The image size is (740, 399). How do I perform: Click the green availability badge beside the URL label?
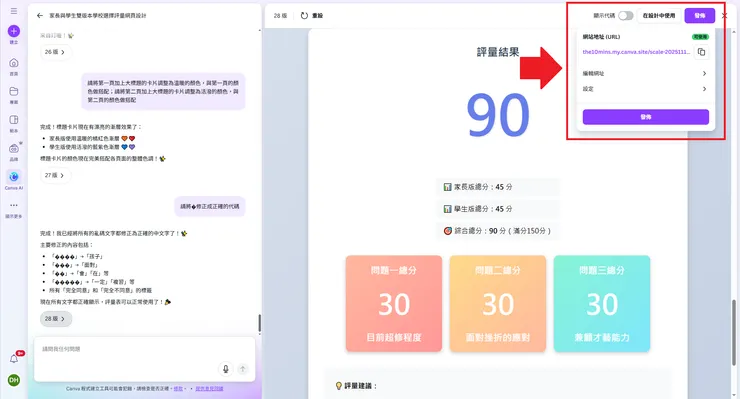[x=700, y=37]
